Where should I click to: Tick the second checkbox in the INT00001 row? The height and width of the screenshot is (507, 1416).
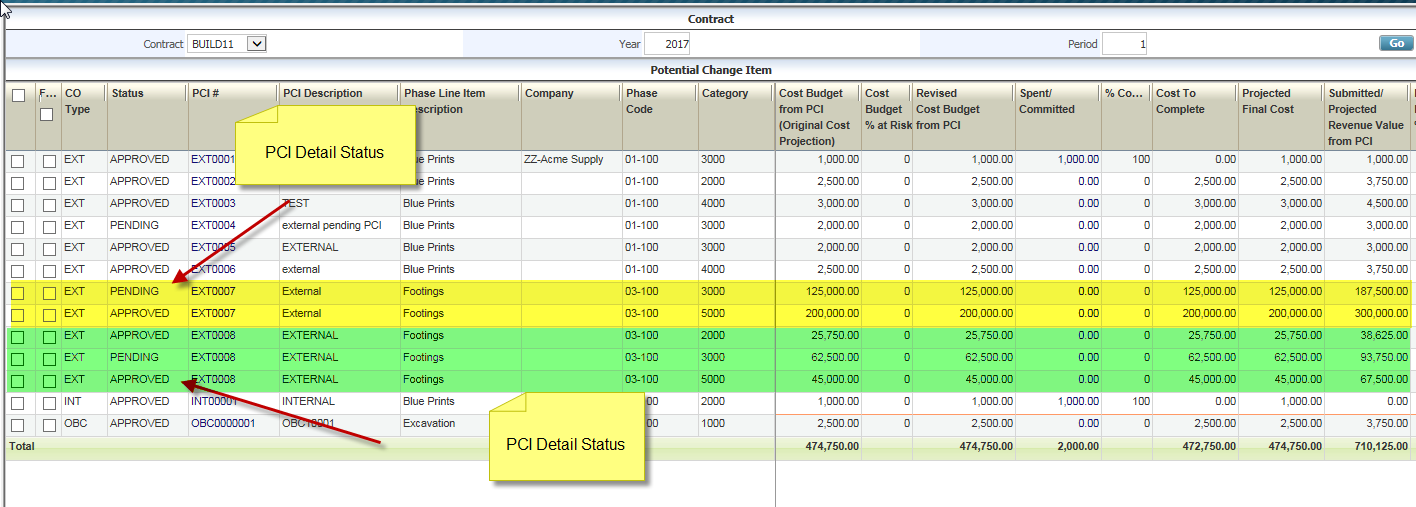click(x=49, y=403)
